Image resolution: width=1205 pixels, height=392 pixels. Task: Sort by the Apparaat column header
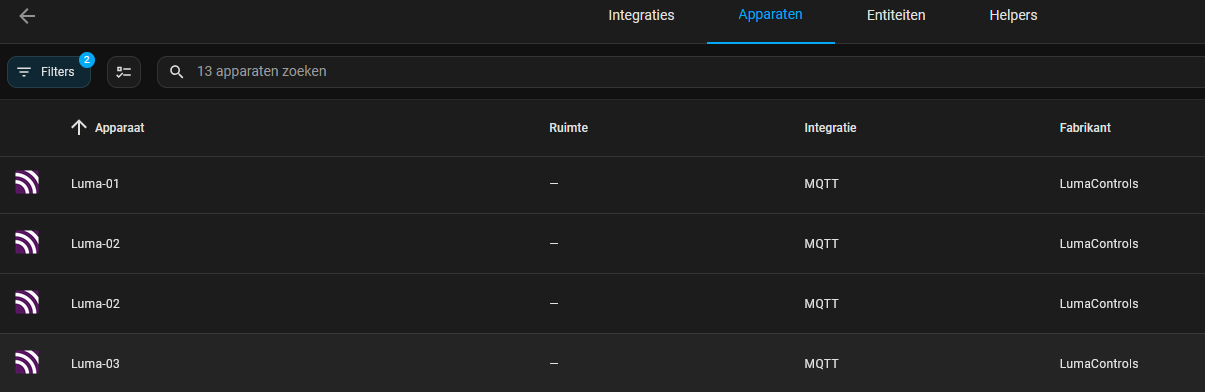pos(120,128)
